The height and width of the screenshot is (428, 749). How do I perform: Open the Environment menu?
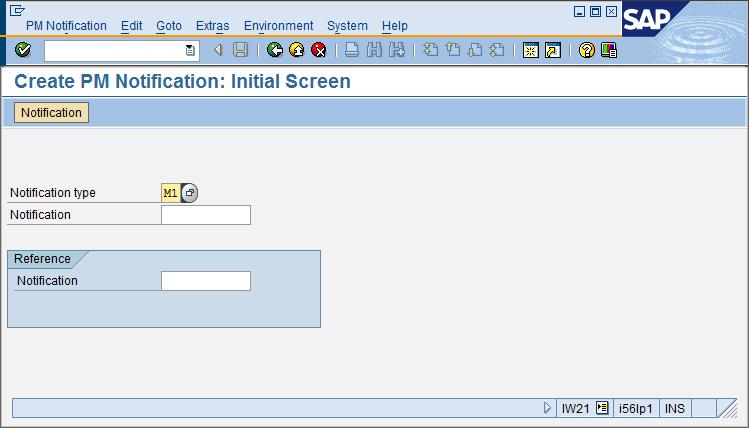click(x=278, y=26)
